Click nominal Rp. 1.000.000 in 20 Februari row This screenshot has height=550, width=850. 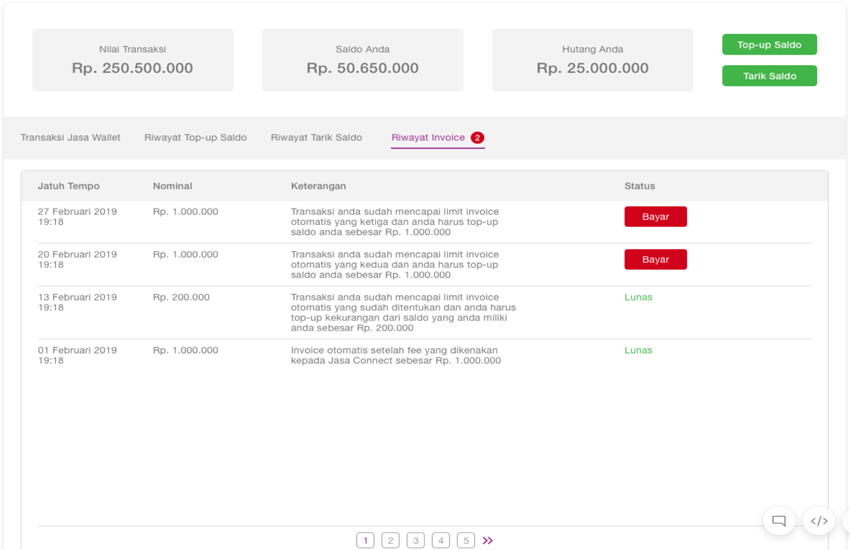tap(185, 254)
